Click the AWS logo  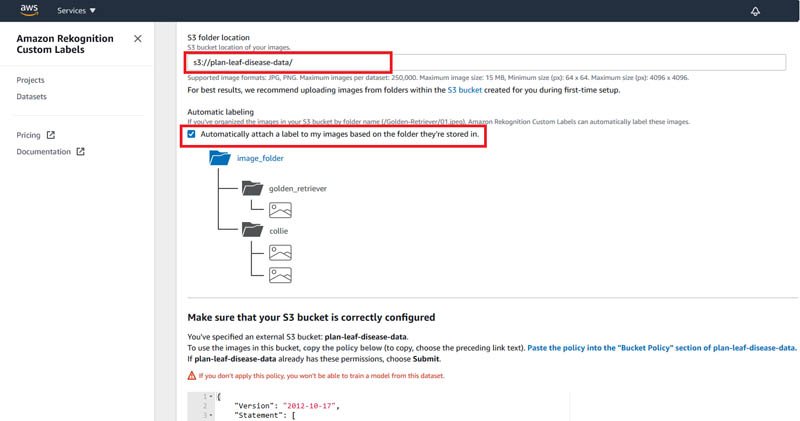pyautogui.click(x=29, y=10)
